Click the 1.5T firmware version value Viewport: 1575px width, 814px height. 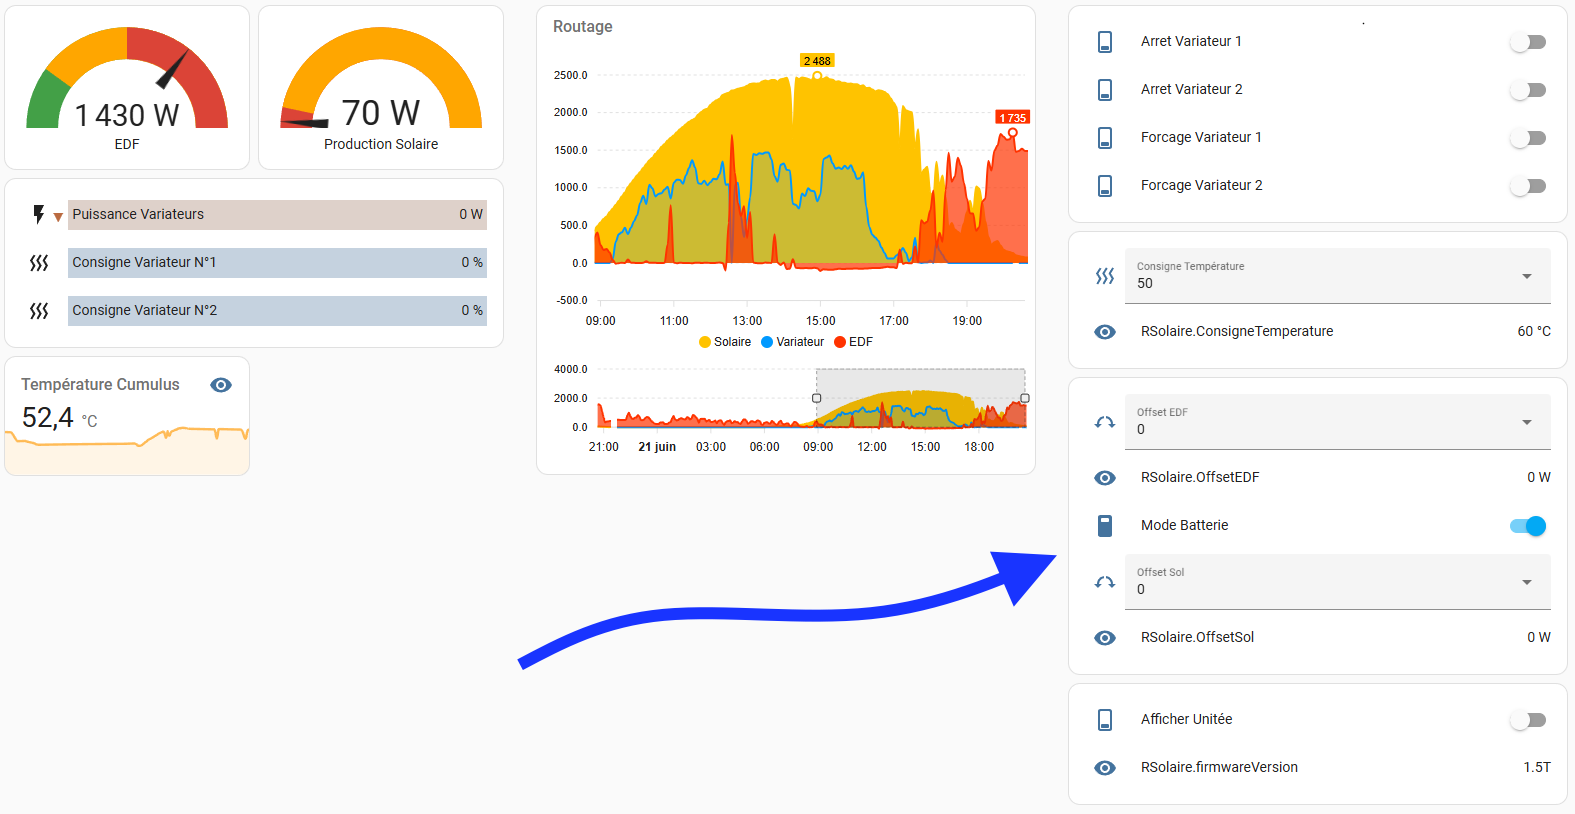coord(1537,767)
